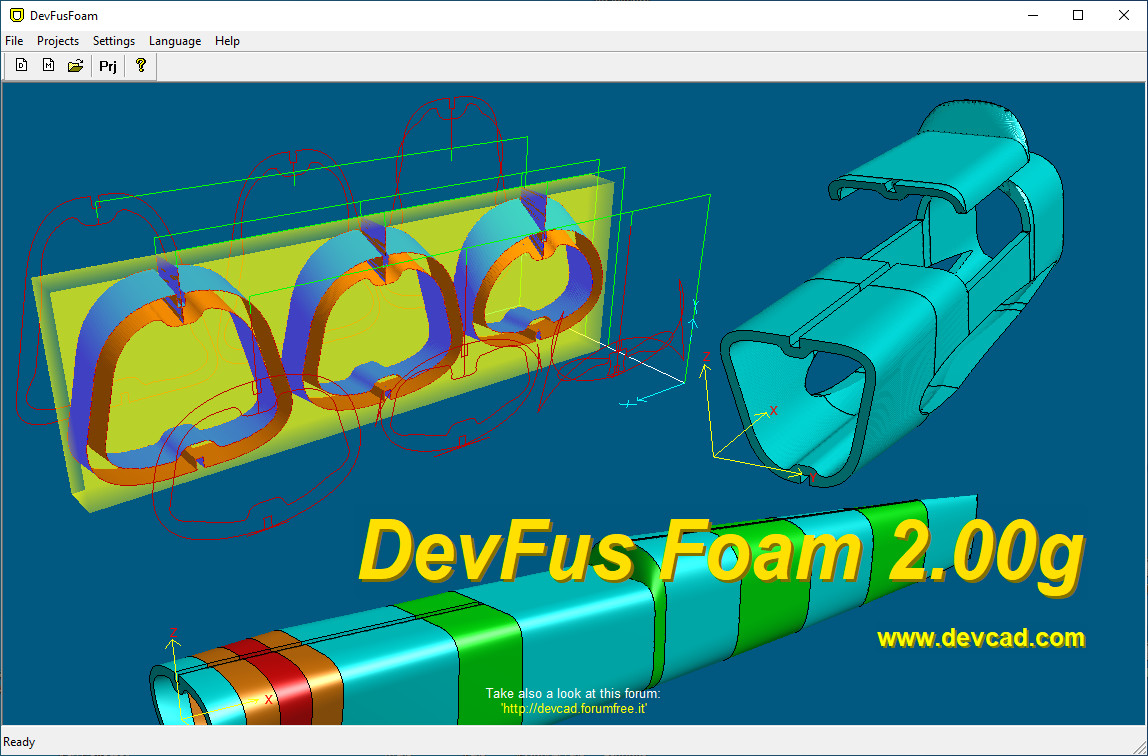
Task: Click the www.devcad.com website text
Action: (981, 638)
